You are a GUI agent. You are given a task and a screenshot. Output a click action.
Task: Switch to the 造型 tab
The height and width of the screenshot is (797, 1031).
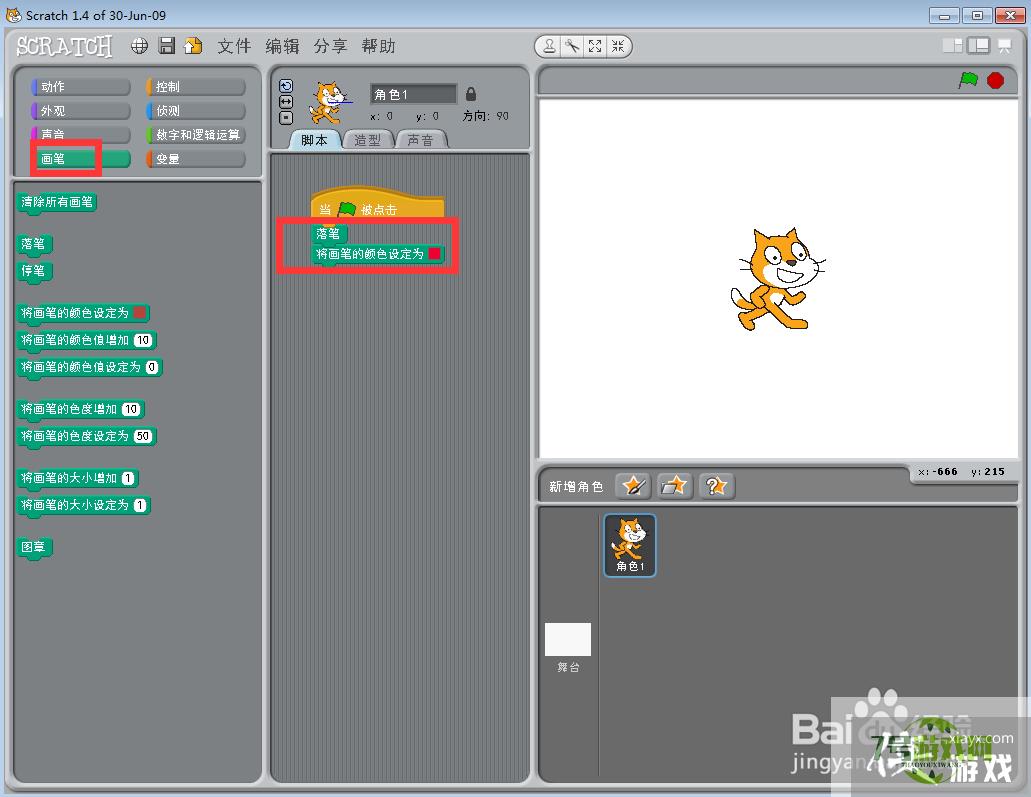[x=368, y=140]
